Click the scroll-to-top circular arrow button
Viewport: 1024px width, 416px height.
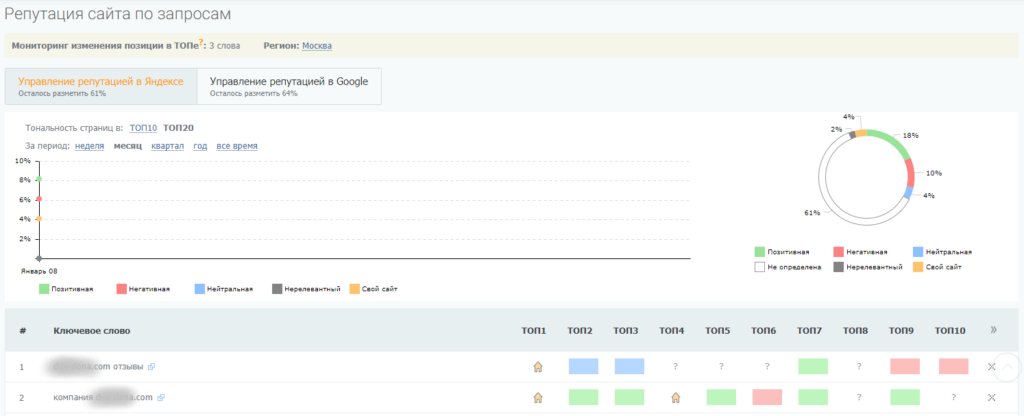(1007, 367)
